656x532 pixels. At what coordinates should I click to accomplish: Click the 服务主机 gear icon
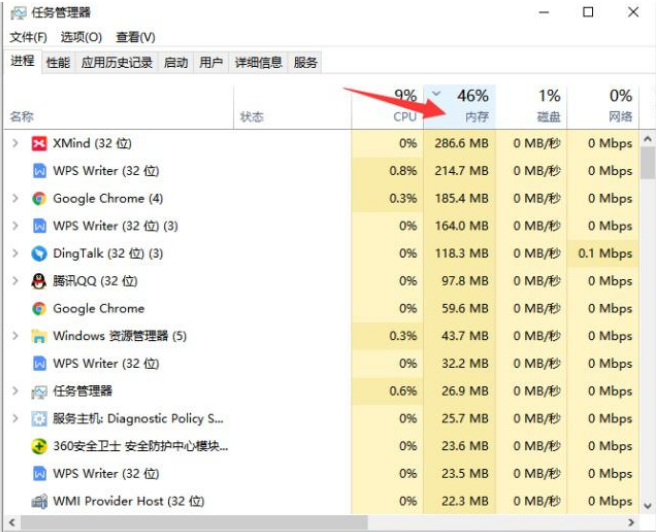tap(39, 419)
